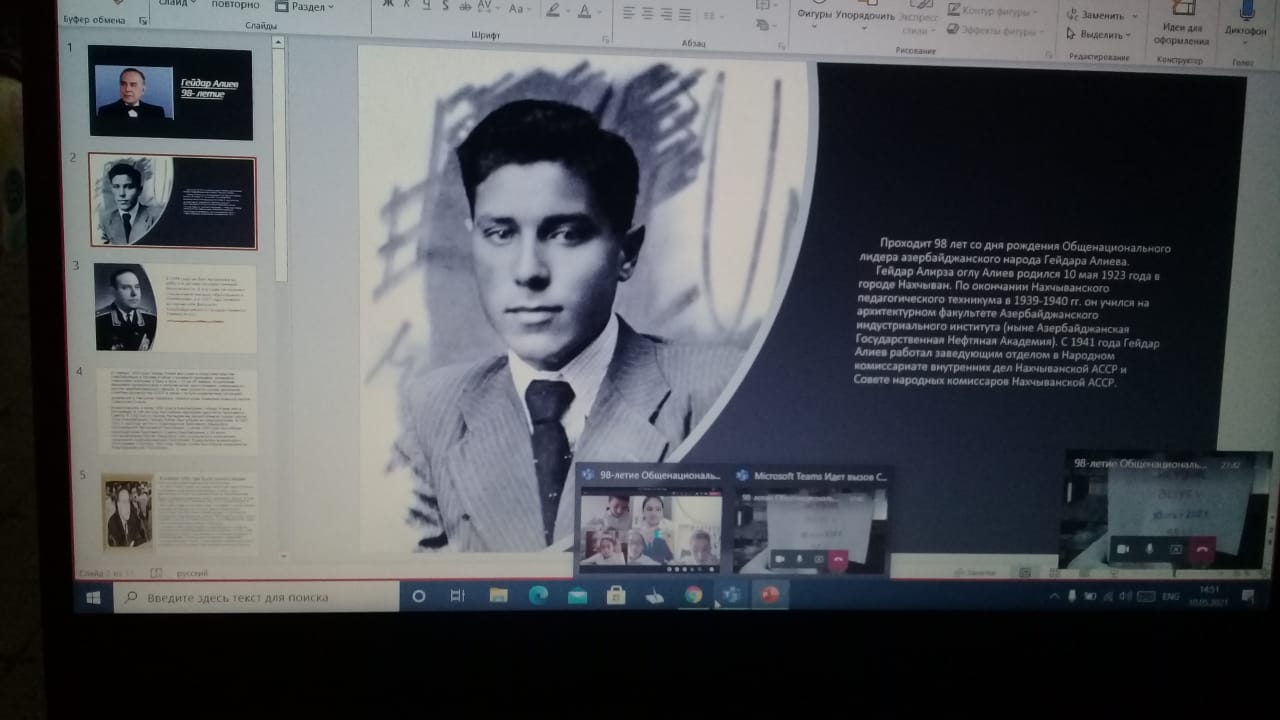Toggle camera in the floating Teams call window
Image resolution: width=1280 pixels, height=720 pixels.
coord(1123,549)
